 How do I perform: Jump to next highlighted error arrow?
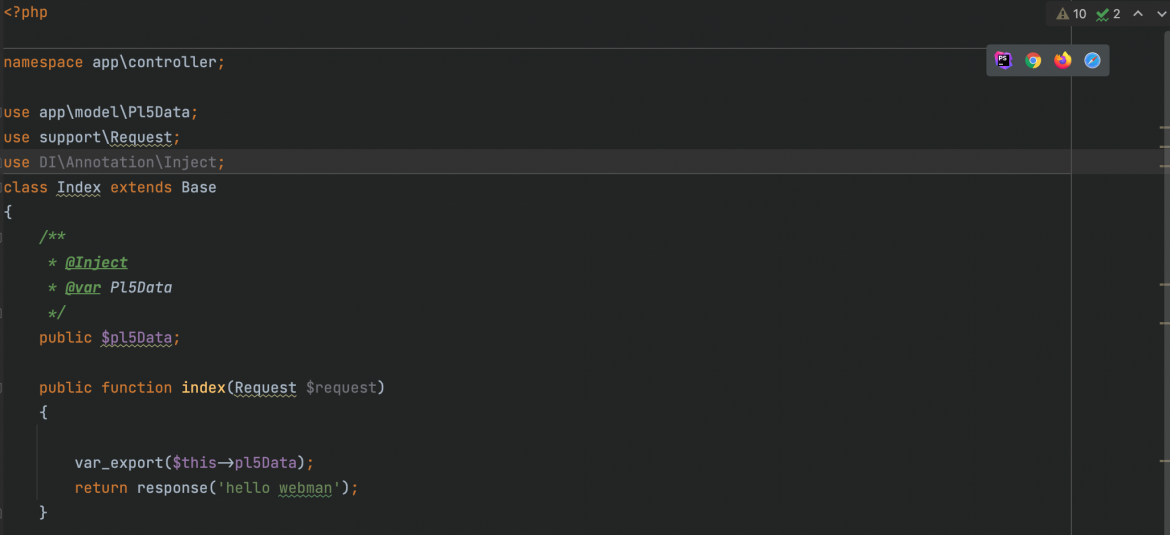pyautogui.click(x=1161, y=13)
